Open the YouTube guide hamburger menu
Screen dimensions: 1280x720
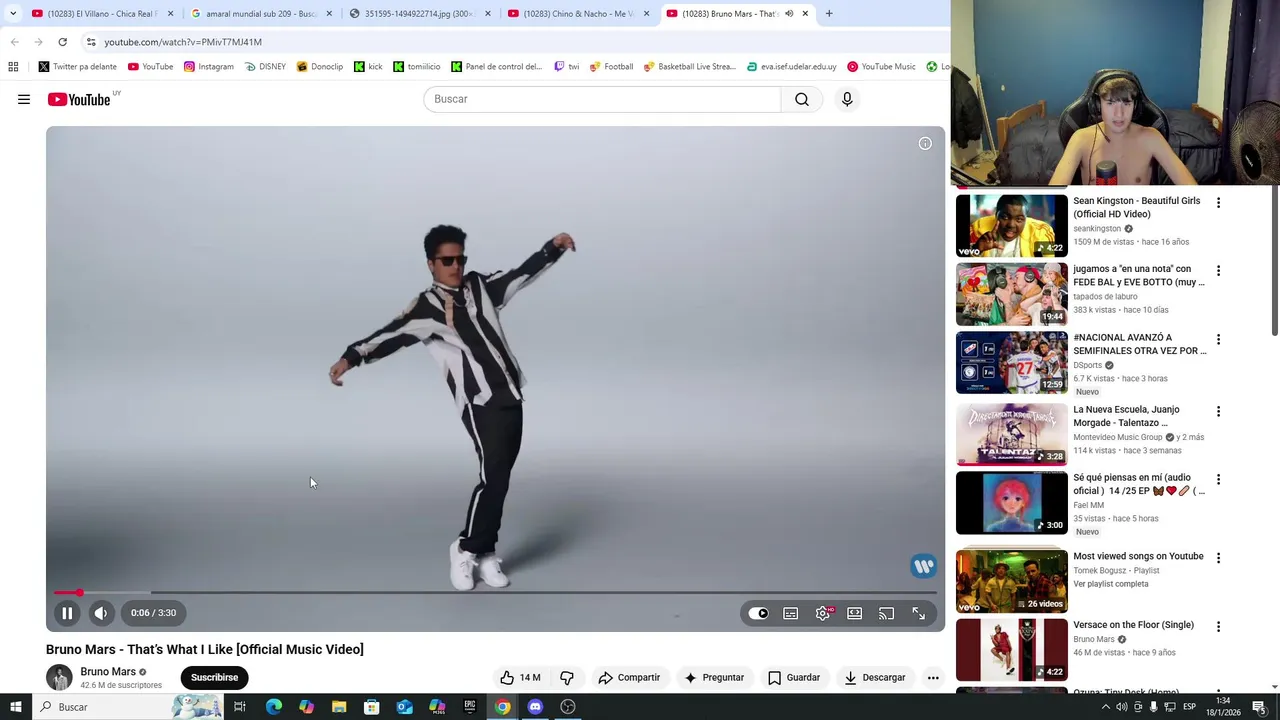pos(24,99)
